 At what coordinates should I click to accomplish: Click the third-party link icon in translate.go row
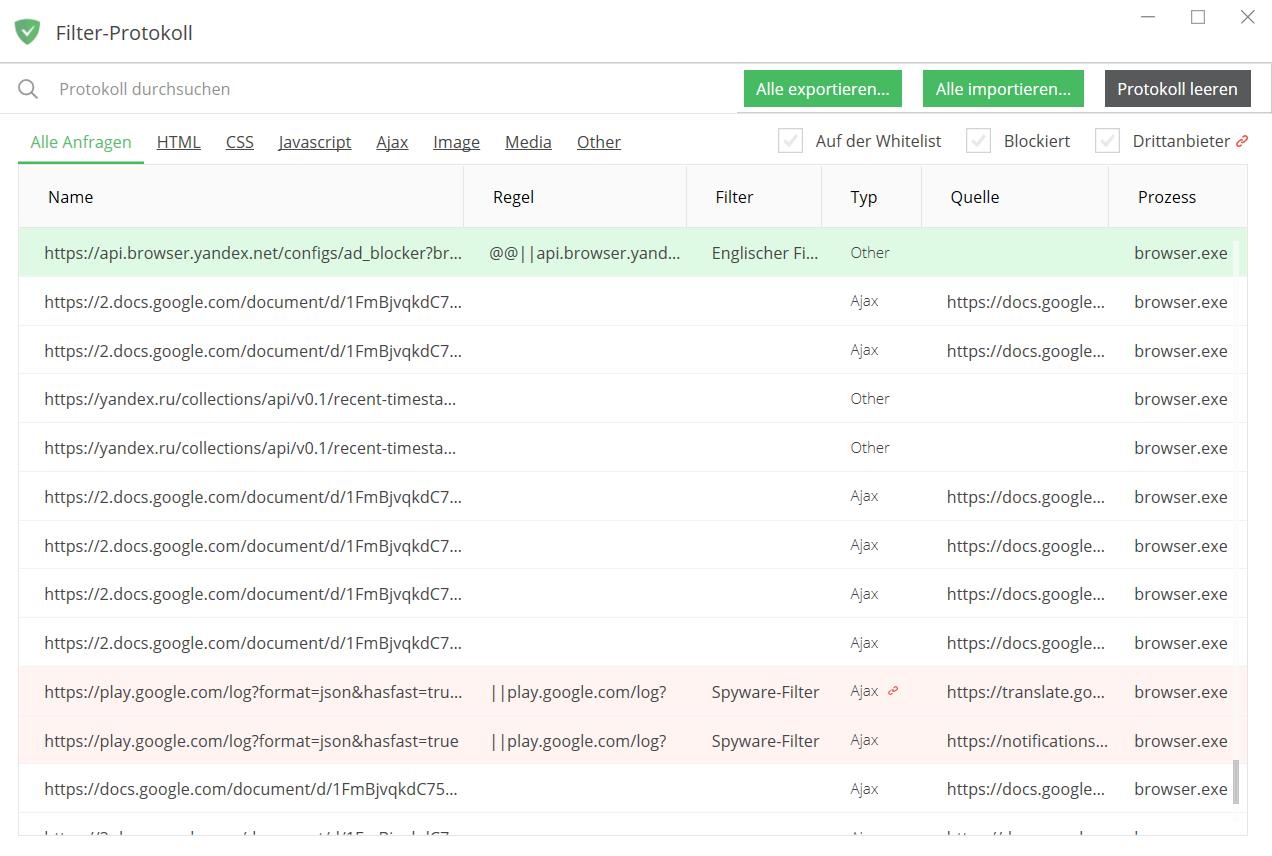pyautogui.click(x=893, y=691)
